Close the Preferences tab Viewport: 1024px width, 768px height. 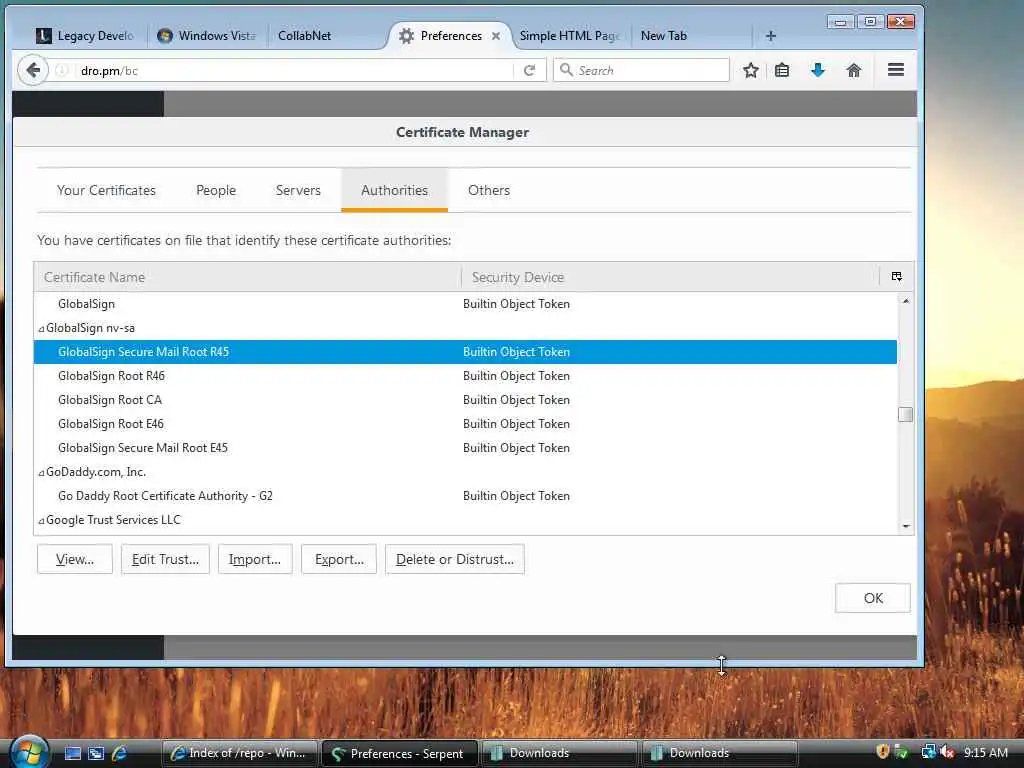[x=496, y=36]
